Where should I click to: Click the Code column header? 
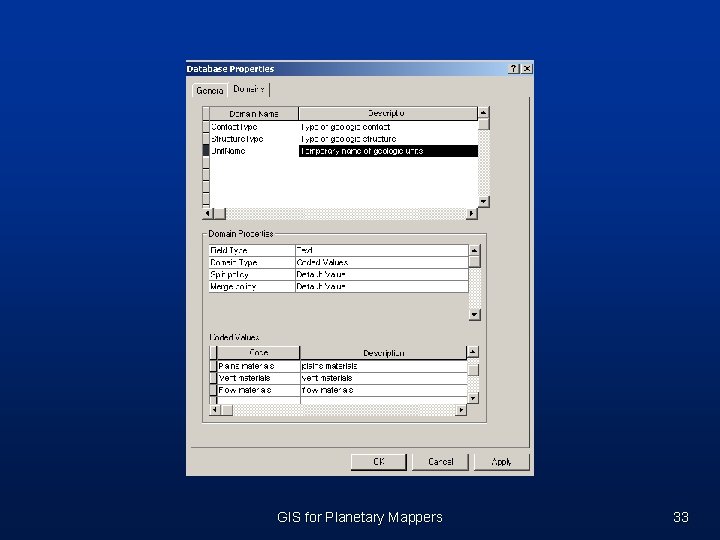point(258,353)
